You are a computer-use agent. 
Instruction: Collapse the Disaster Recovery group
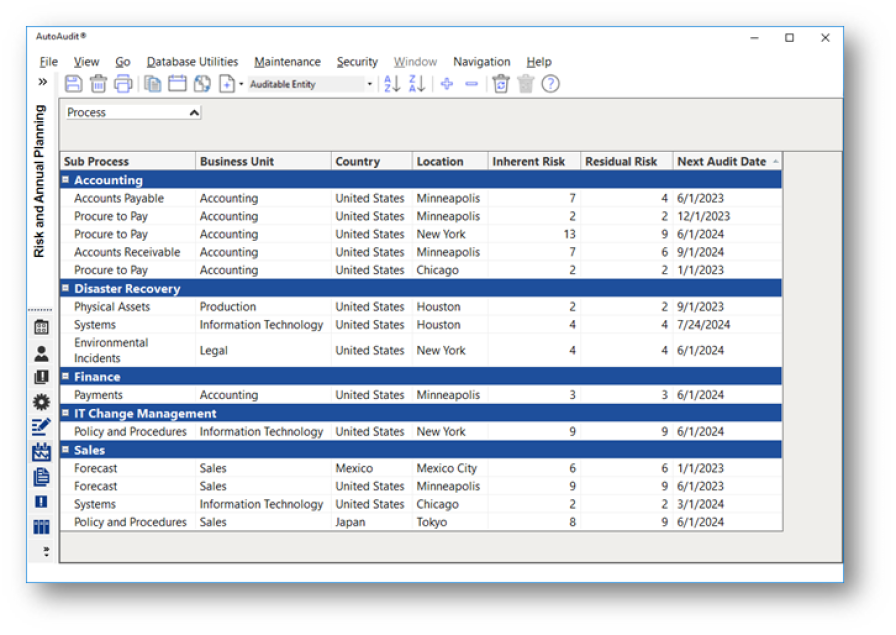(65, 288)
